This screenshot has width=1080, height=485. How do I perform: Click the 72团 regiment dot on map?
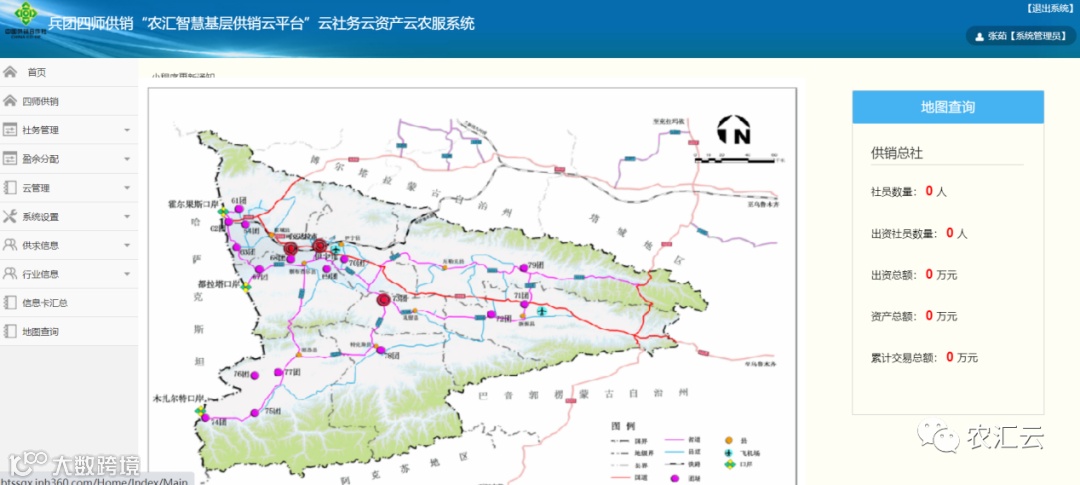490,315
